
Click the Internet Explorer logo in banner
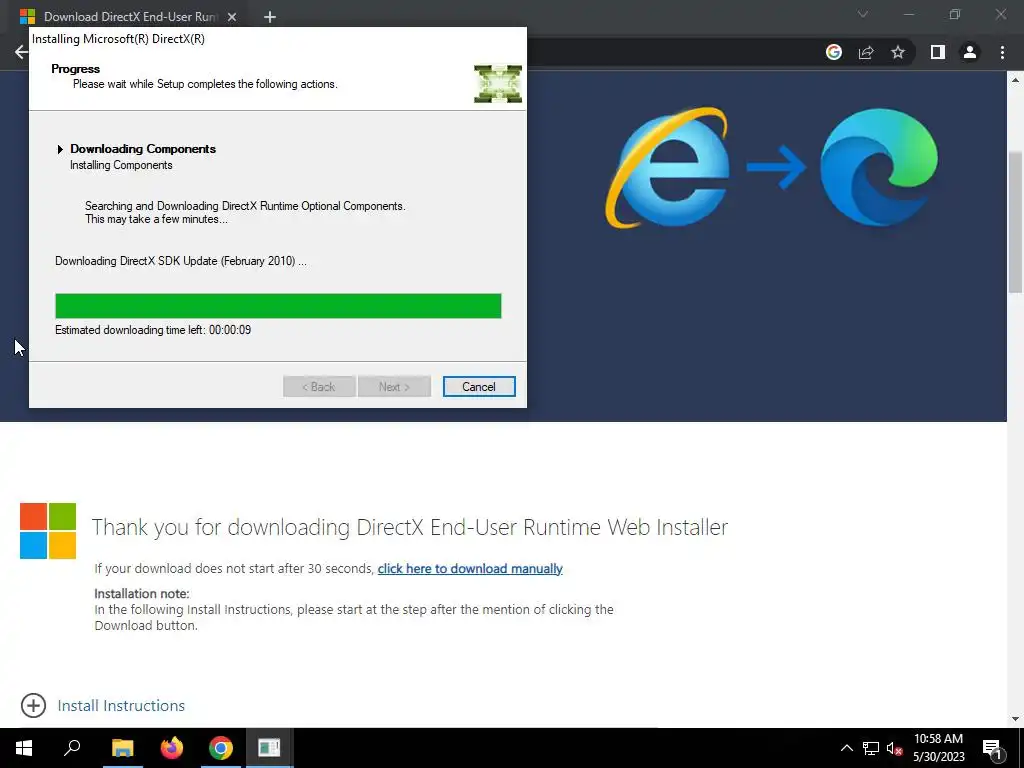[x=667, y=167]
